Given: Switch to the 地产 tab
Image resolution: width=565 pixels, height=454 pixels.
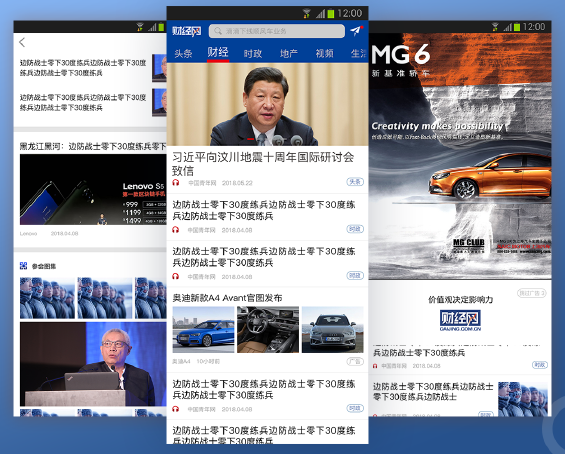Looking at the screenshot, I should 289,53.
